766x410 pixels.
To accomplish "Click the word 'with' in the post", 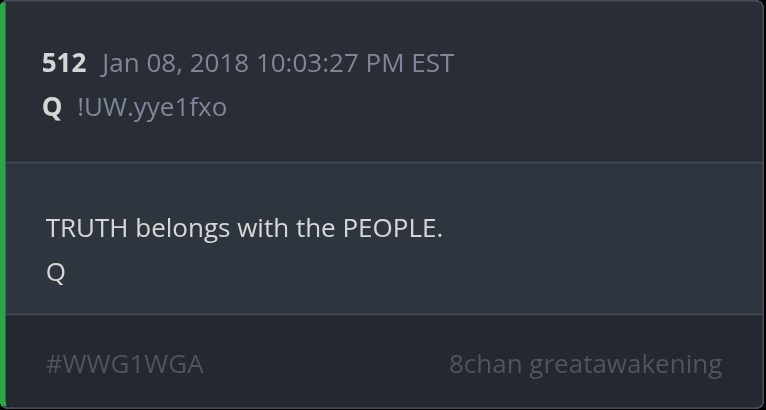I will point(263,228).
